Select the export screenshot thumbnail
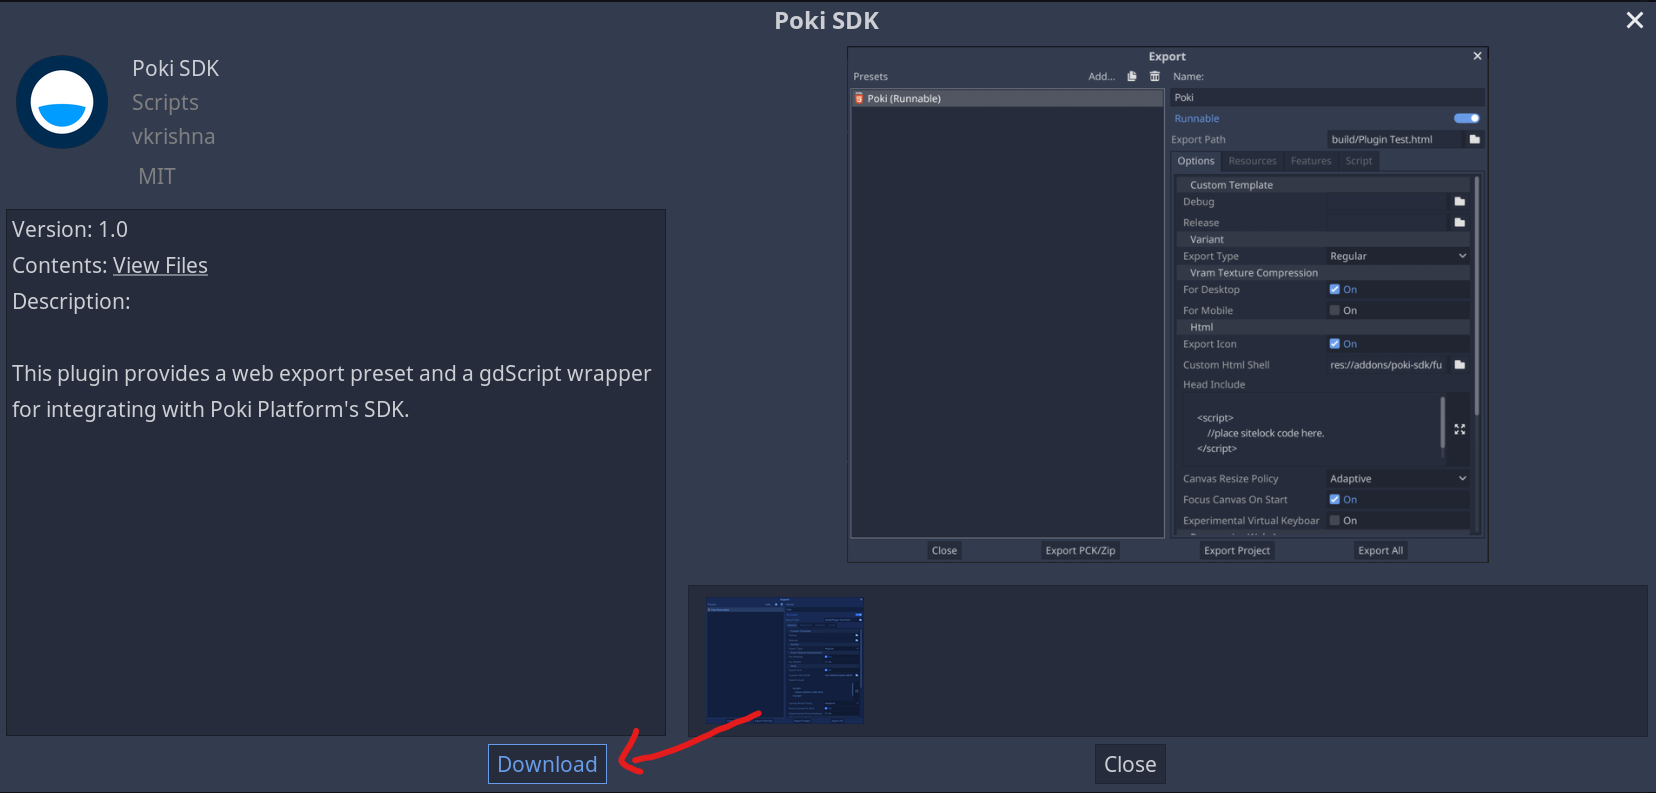This screenshot has height=793, width=1656. pyautogui.click(x=785, y=660)
